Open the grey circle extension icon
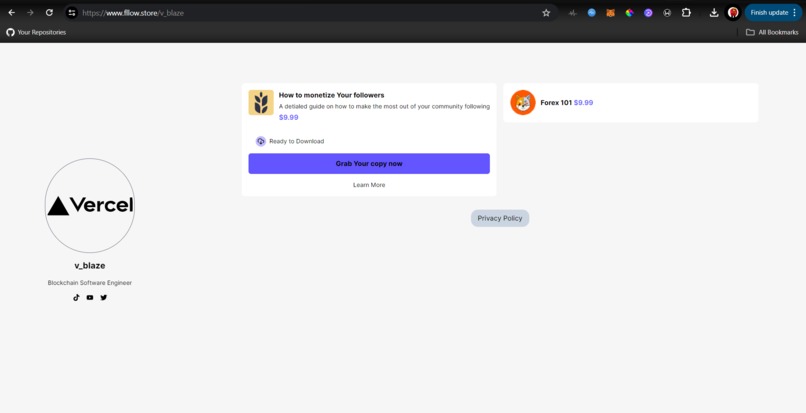 [x=667, y=13]
